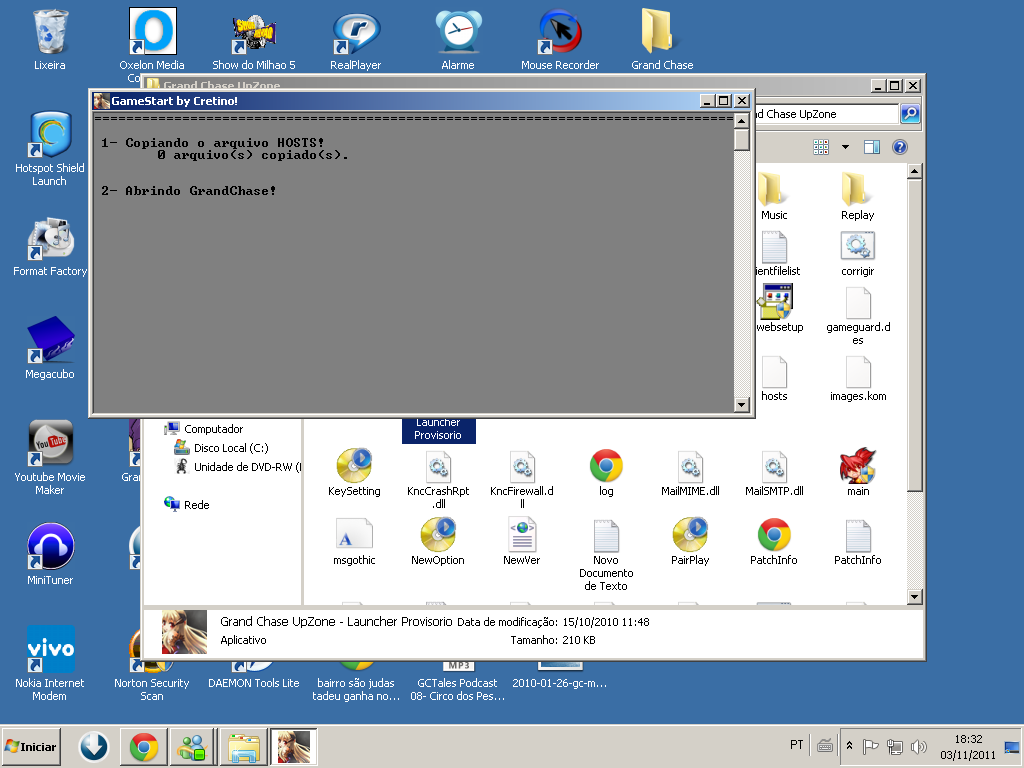Launch Format Factory from desktop
This screenshot has height=768, width=1024.
point(50,240)
